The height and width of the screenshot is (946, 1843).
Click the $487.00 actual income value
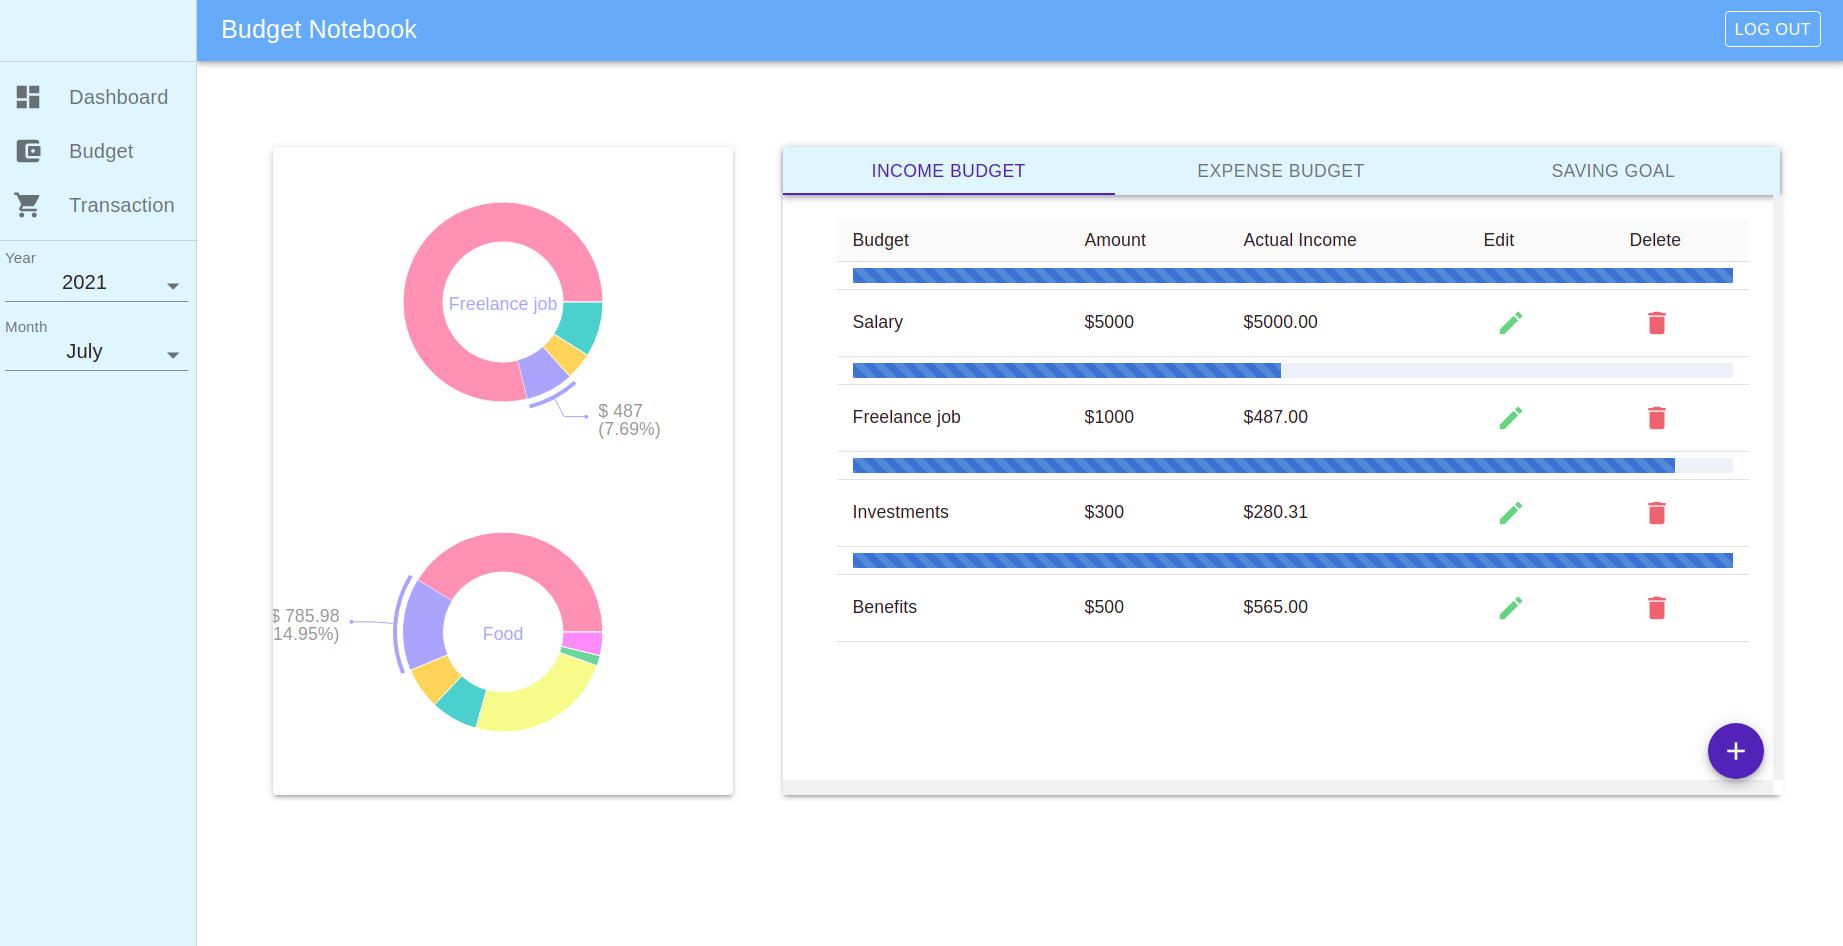click(x=1275, y=417)
